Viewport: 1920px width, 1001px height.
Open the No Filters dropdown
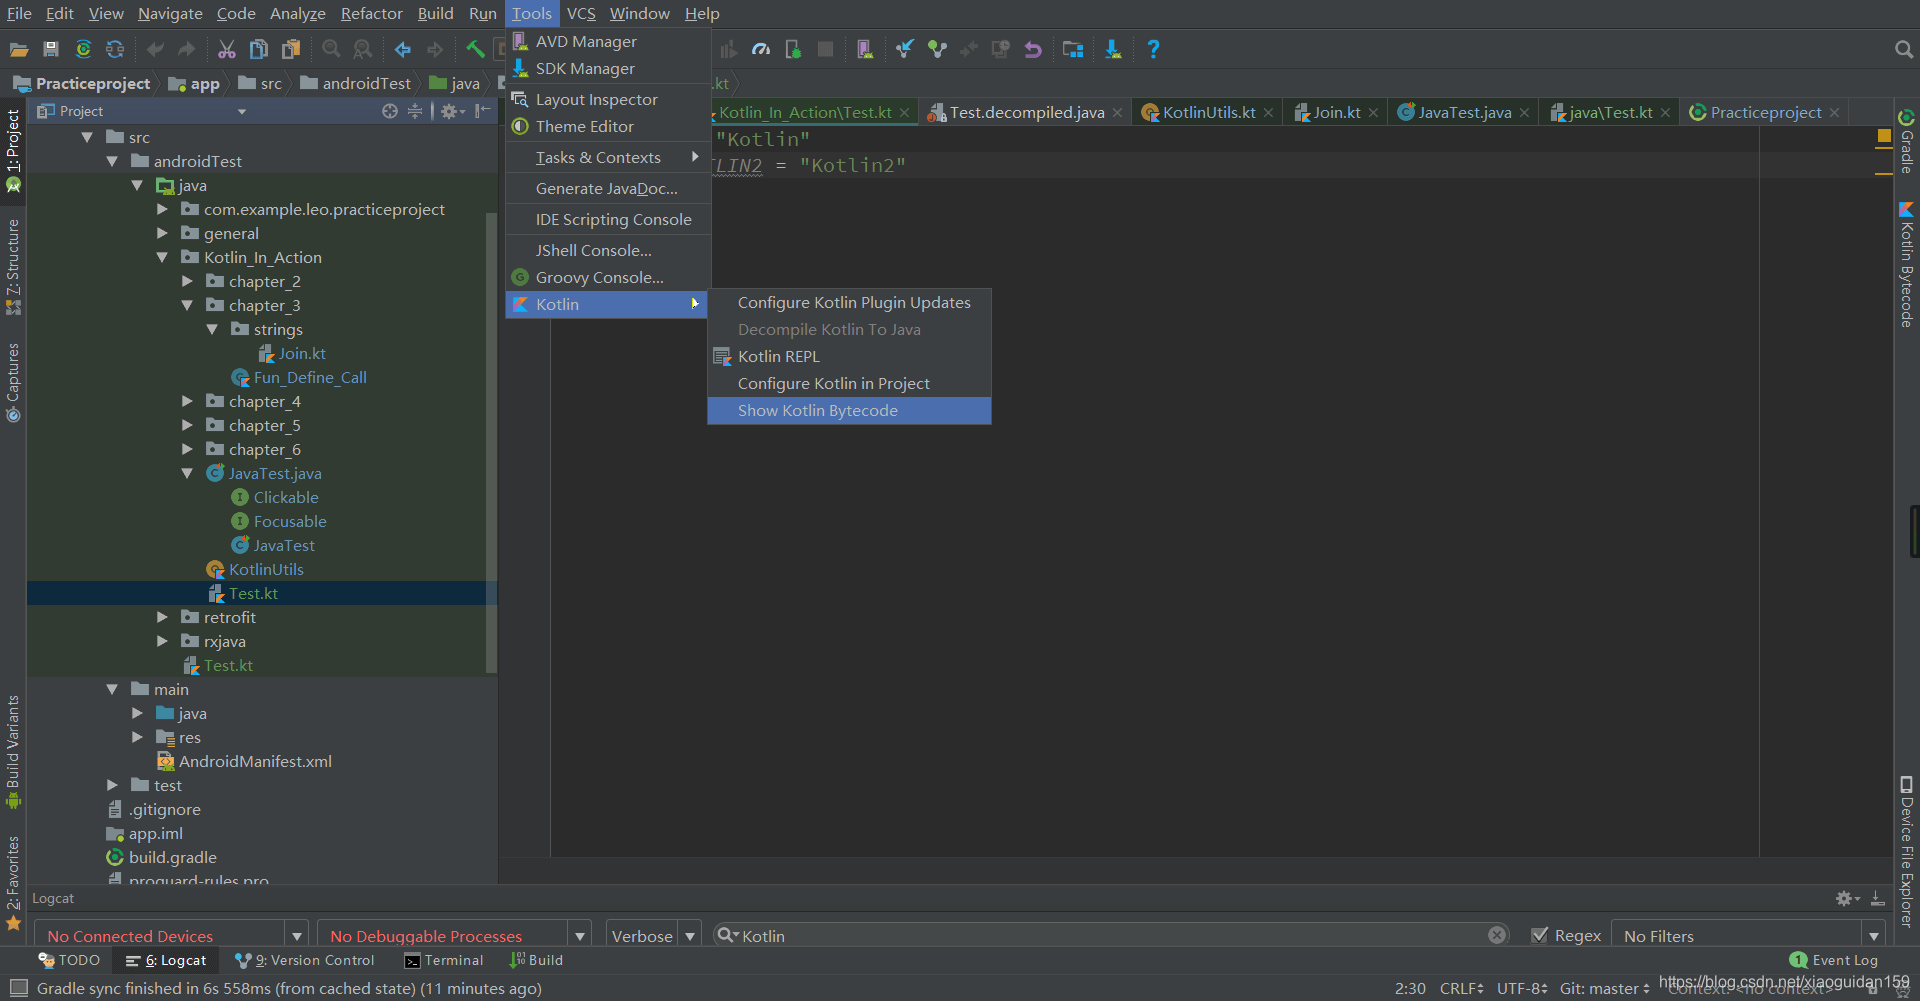pos(1748,935)
